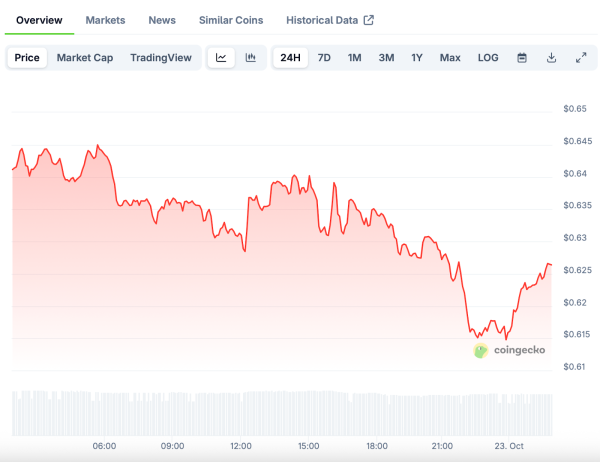Download the chart data
Screen dimensions: 600x462
[551, 58]
